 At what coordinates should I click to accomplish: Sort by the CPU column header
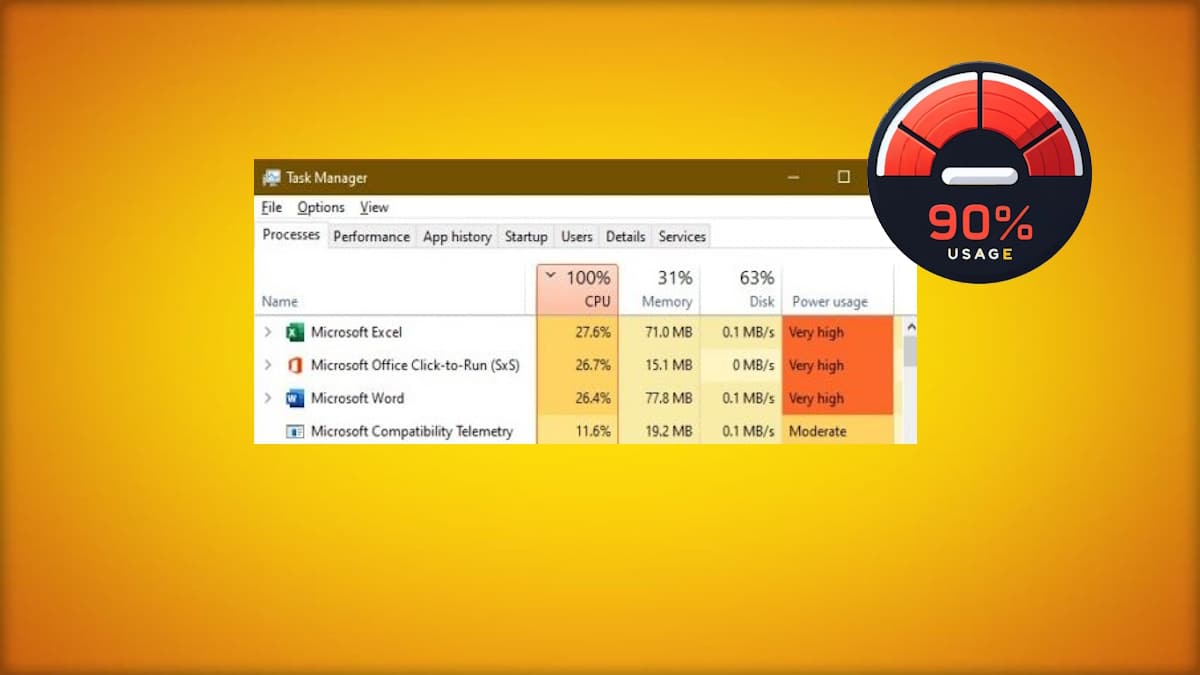click(578, 290)
